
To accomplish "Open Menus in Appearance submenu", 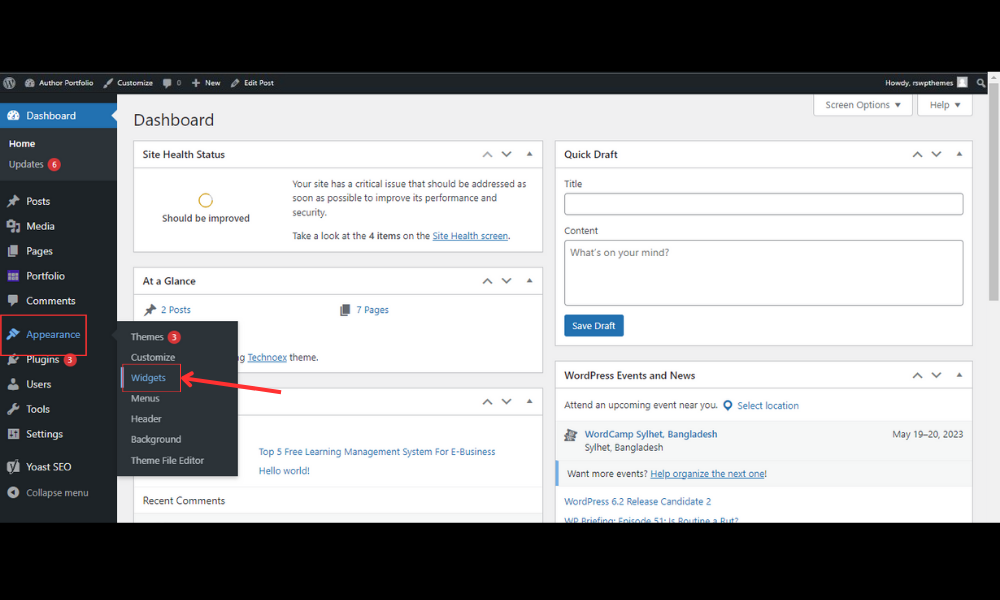I will pyautogui.click(x=145, y=399).
